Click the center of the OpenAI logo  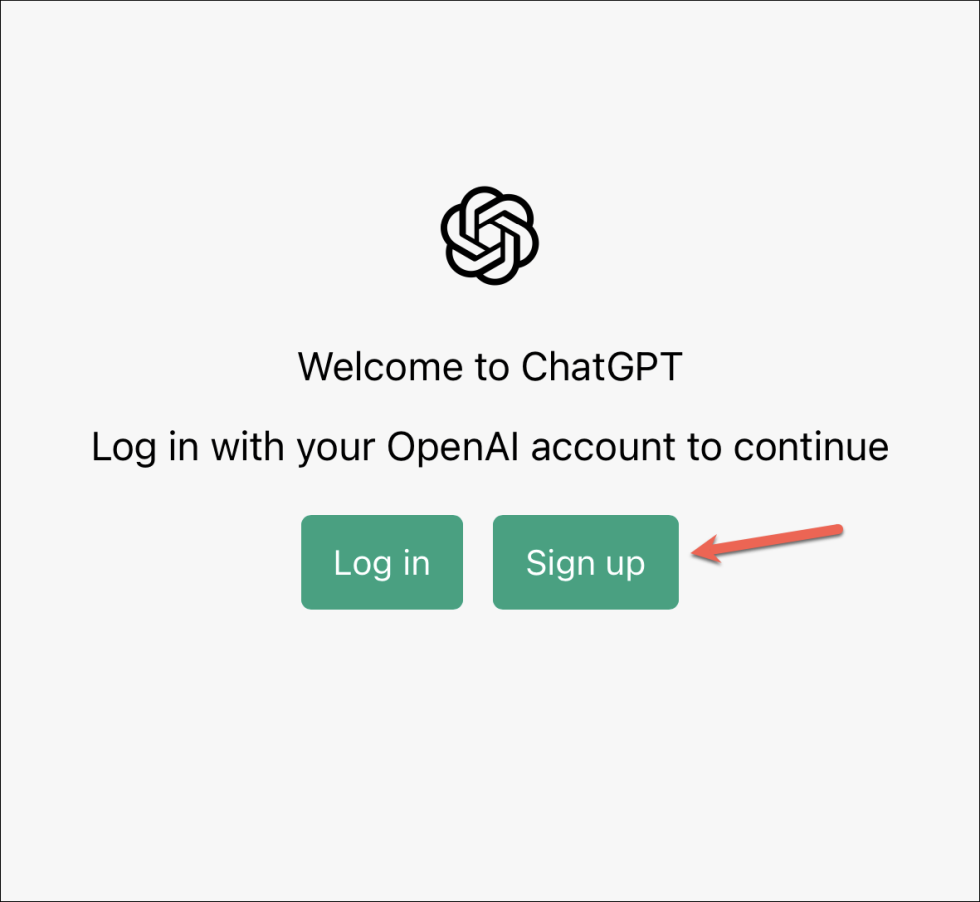click(489, 236)
